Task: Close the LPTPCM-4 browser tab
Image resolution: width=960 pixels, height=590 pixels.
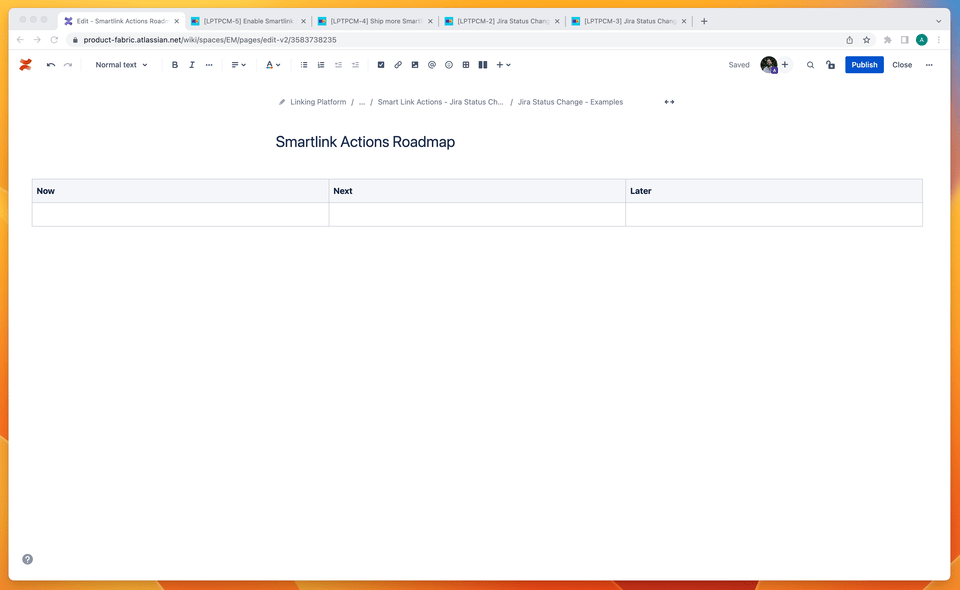Action: 430,21
